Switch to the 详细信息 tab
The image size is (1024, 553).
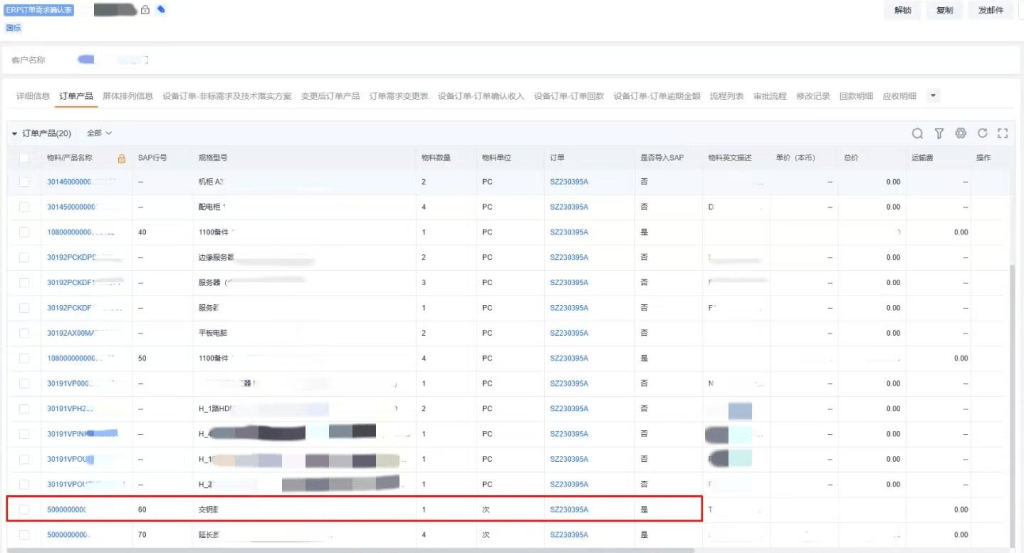tap(33, 96)
